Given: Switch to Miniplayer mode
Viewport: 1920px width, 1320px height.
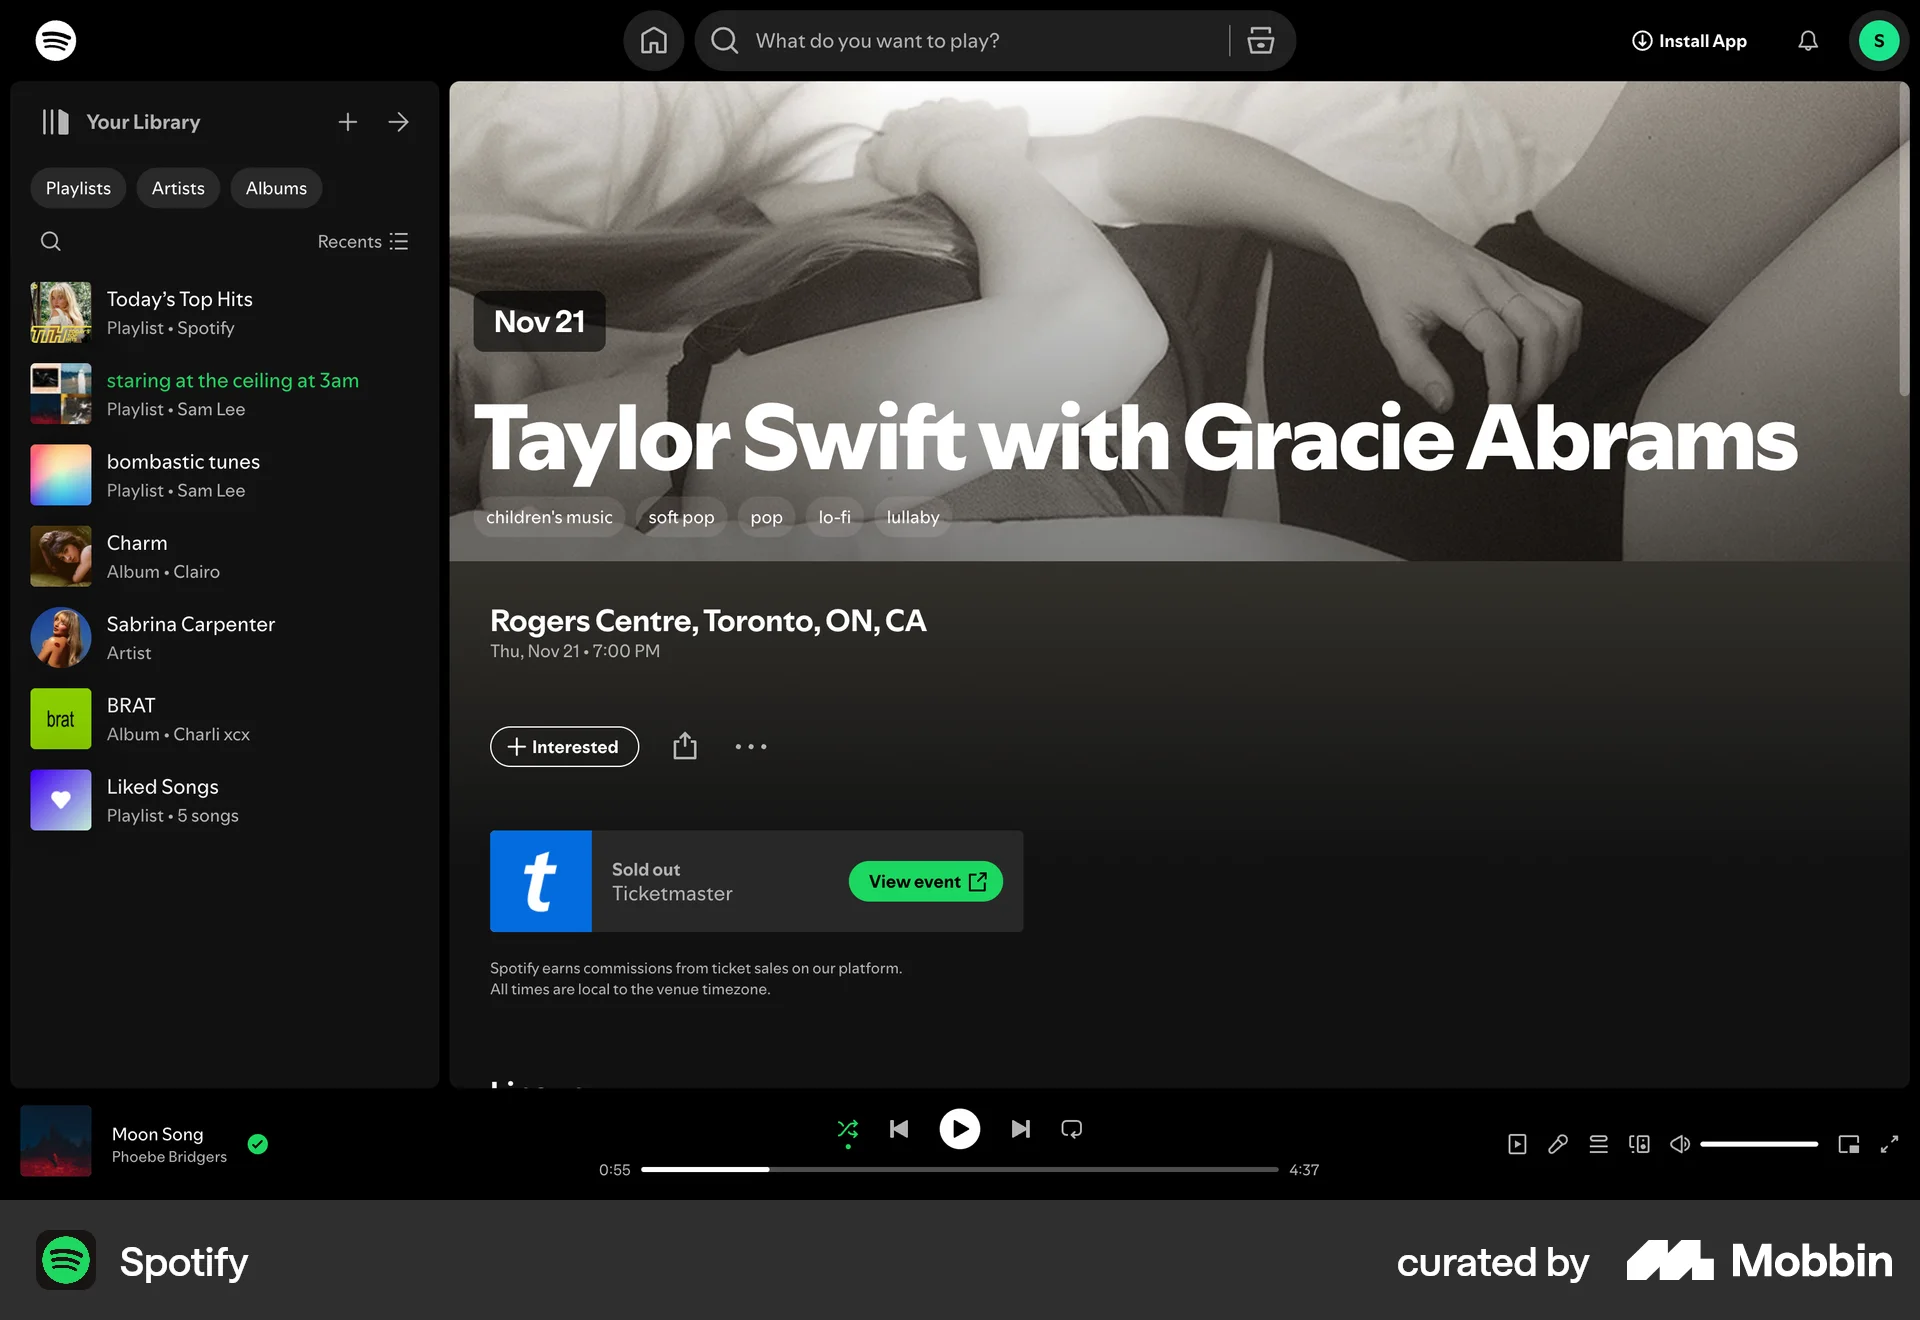Looking at the screenshot, I should pyautogui.click(x=1848, y=1144).
